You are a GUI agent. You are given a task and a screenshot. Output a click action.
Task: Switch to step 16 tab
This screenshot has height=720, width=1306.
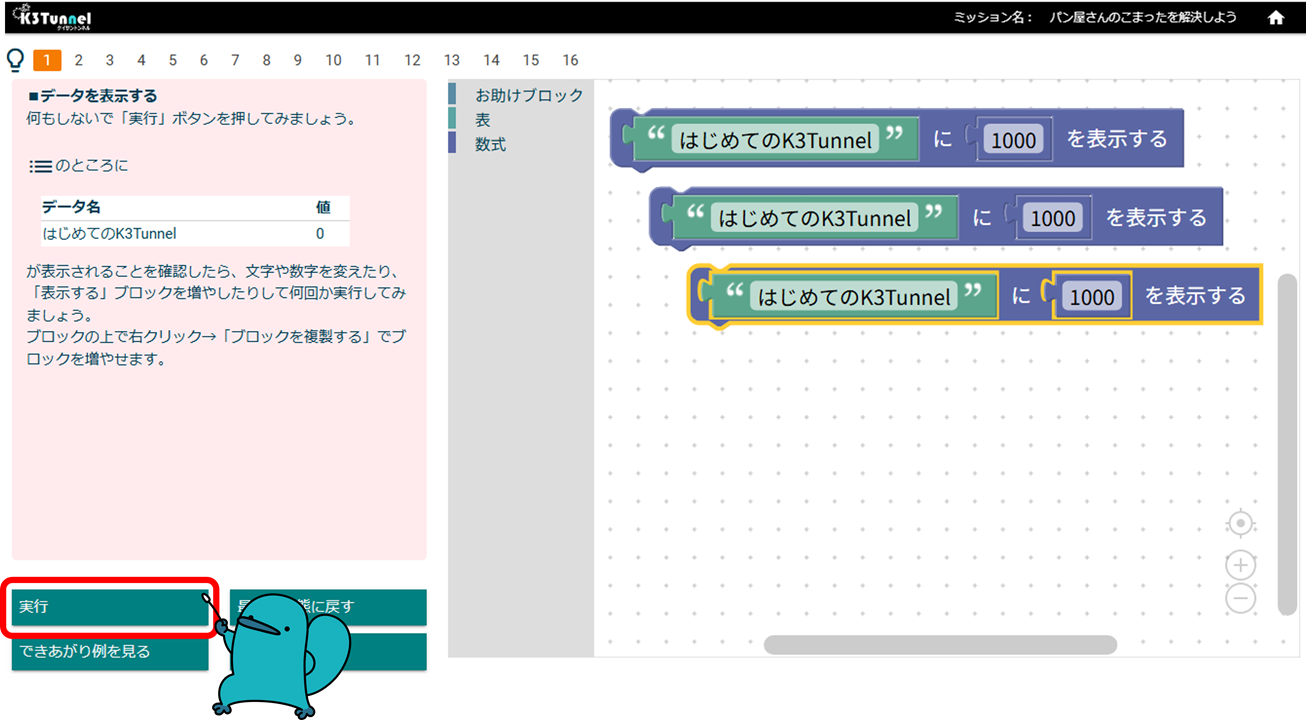point(570,60)
